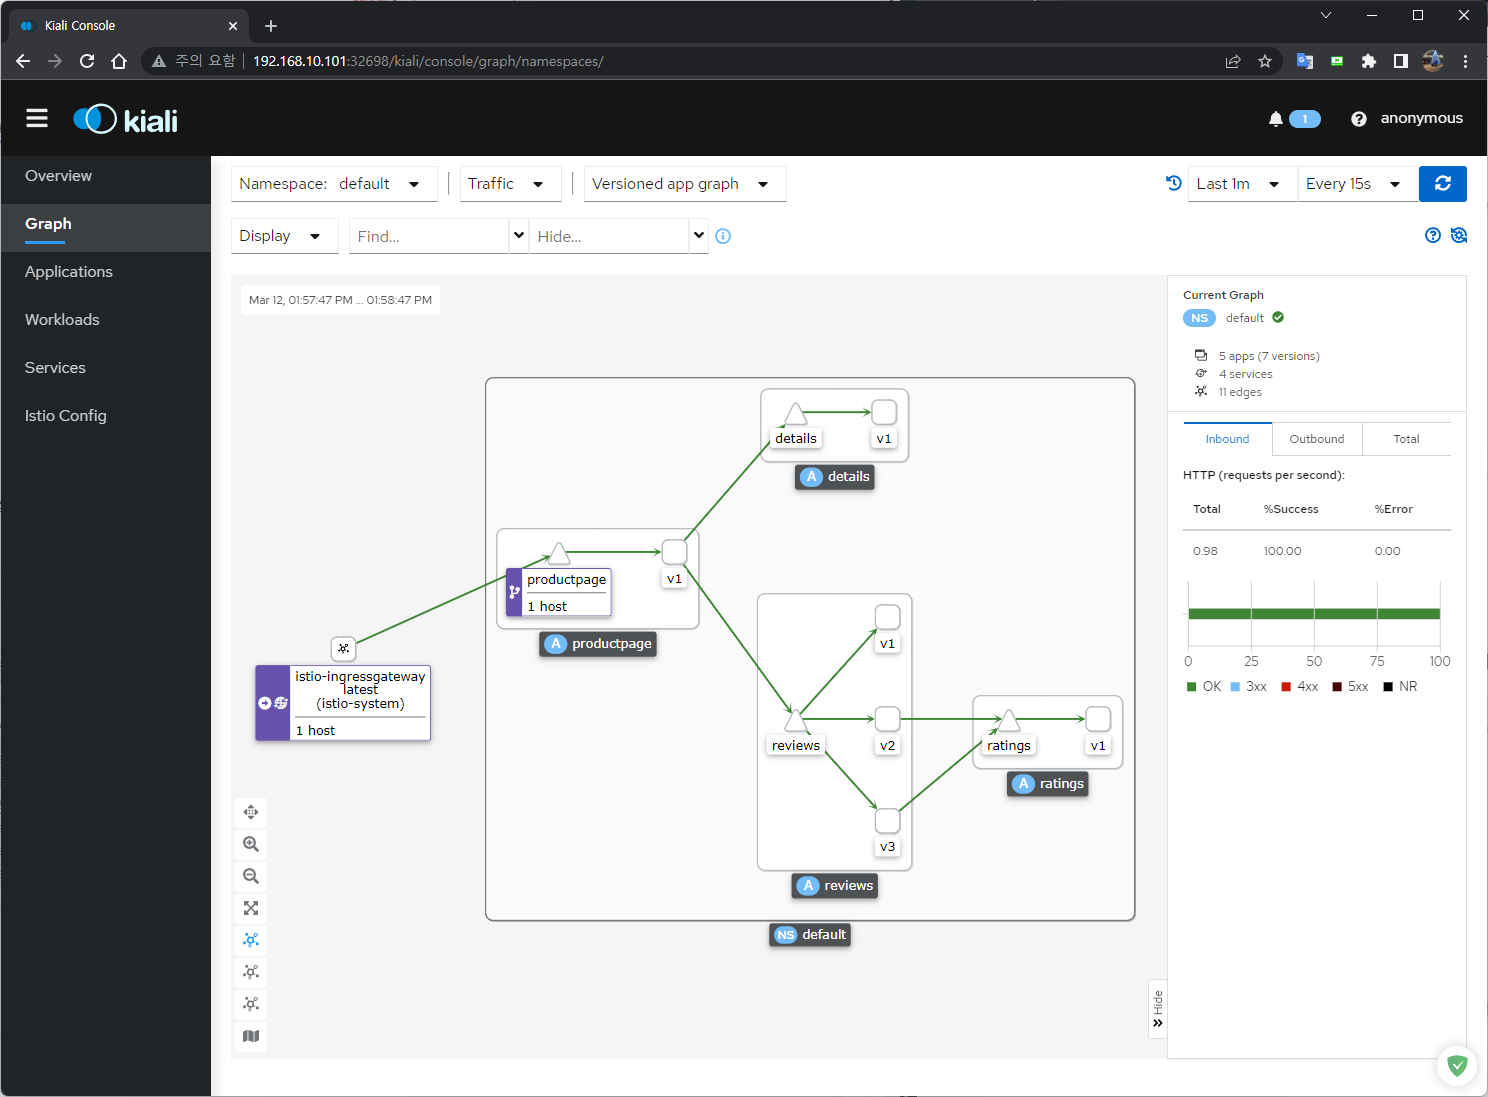Toggle drag-move graph mode icon
This screenshot has width=1488, height=1097.
pyautogui.click(x=251, y=812)
